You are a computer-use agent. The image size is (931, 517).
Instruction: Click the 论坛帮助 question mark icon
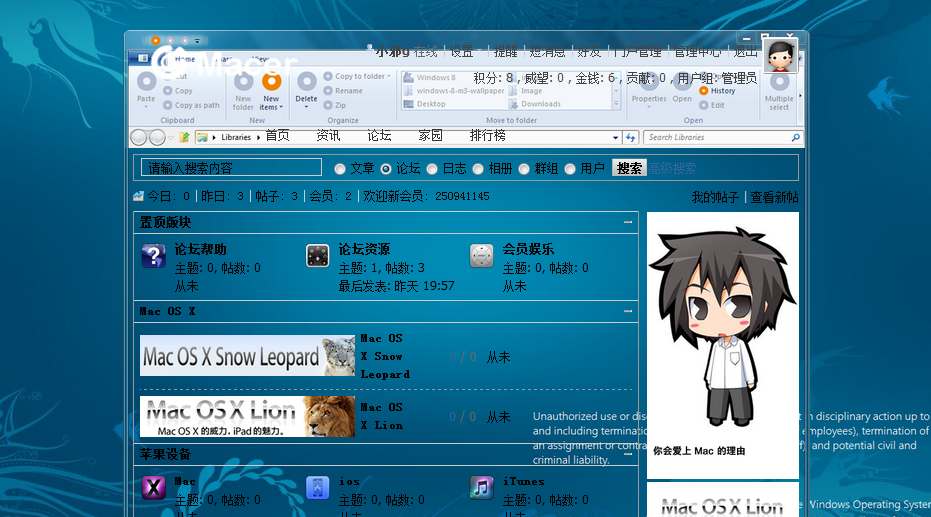pyautogui.click(x=153, y=256)
